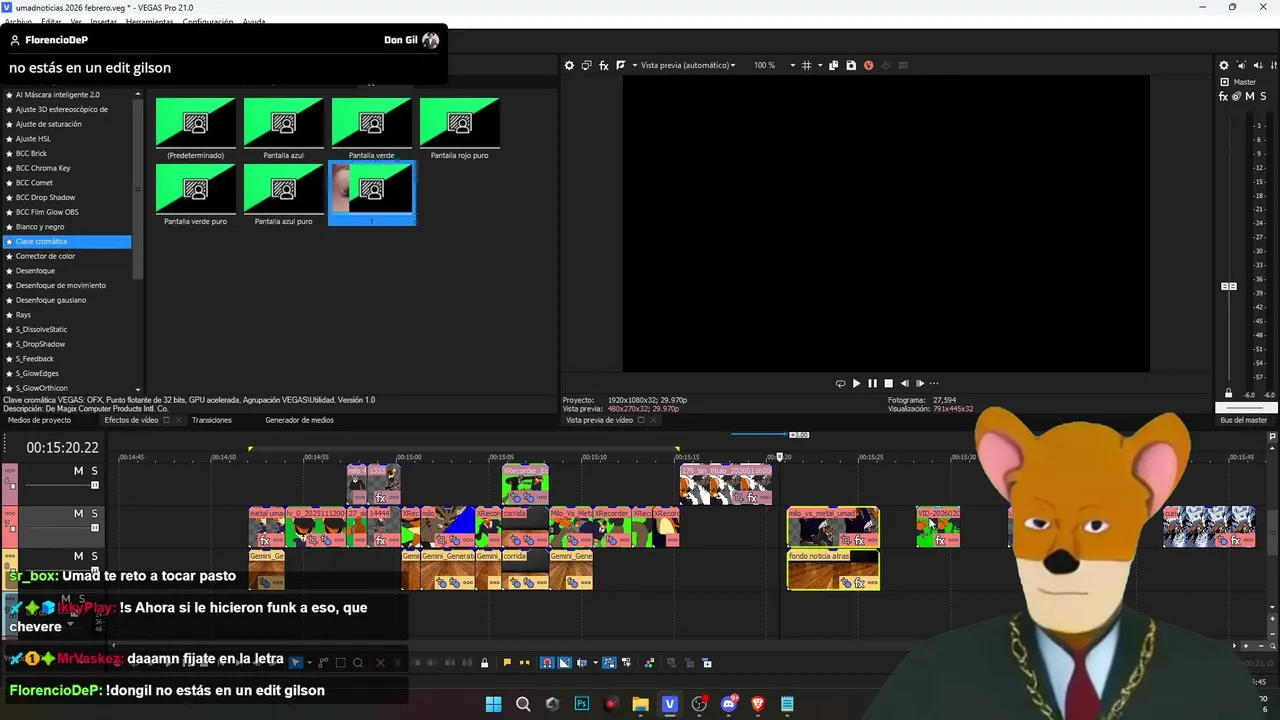Switch to 'Transiciones' tab
Viewport: 1280px width, 720px height.
click(x=212, y=420)
